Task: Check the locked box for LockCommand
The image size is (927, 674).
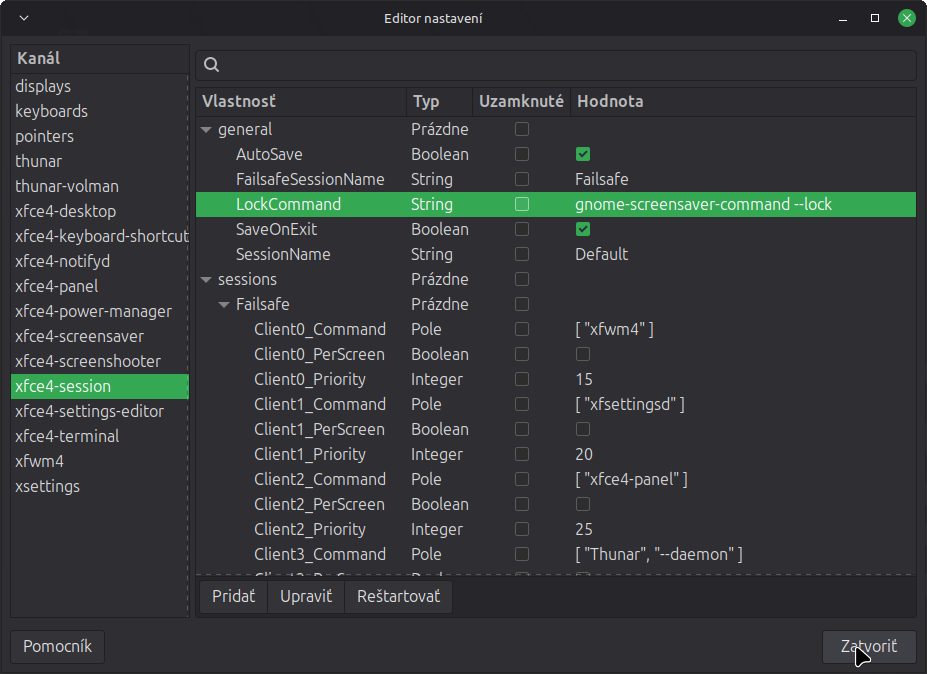Action: pyautogui.click(x=521, y=205)
